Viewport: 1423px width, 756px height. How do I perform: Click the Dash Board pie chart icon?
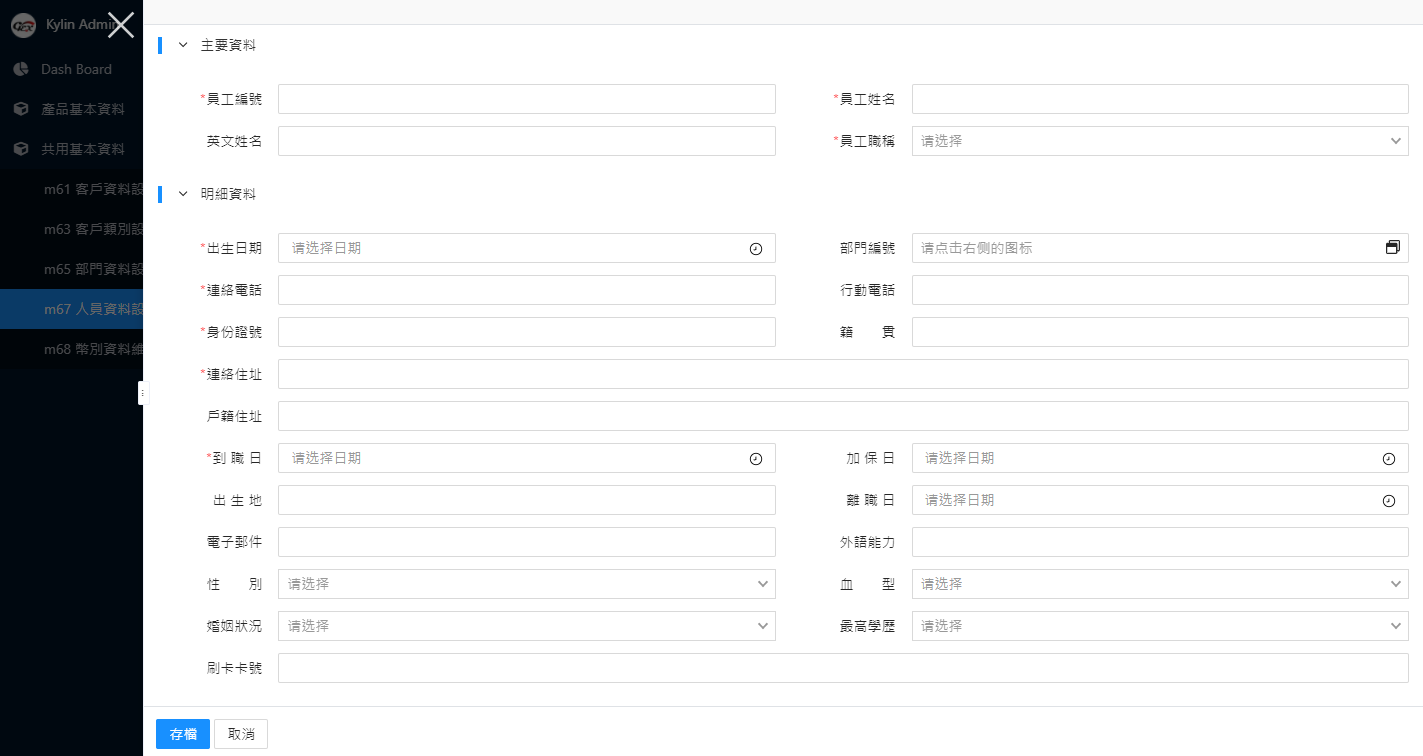20,69
